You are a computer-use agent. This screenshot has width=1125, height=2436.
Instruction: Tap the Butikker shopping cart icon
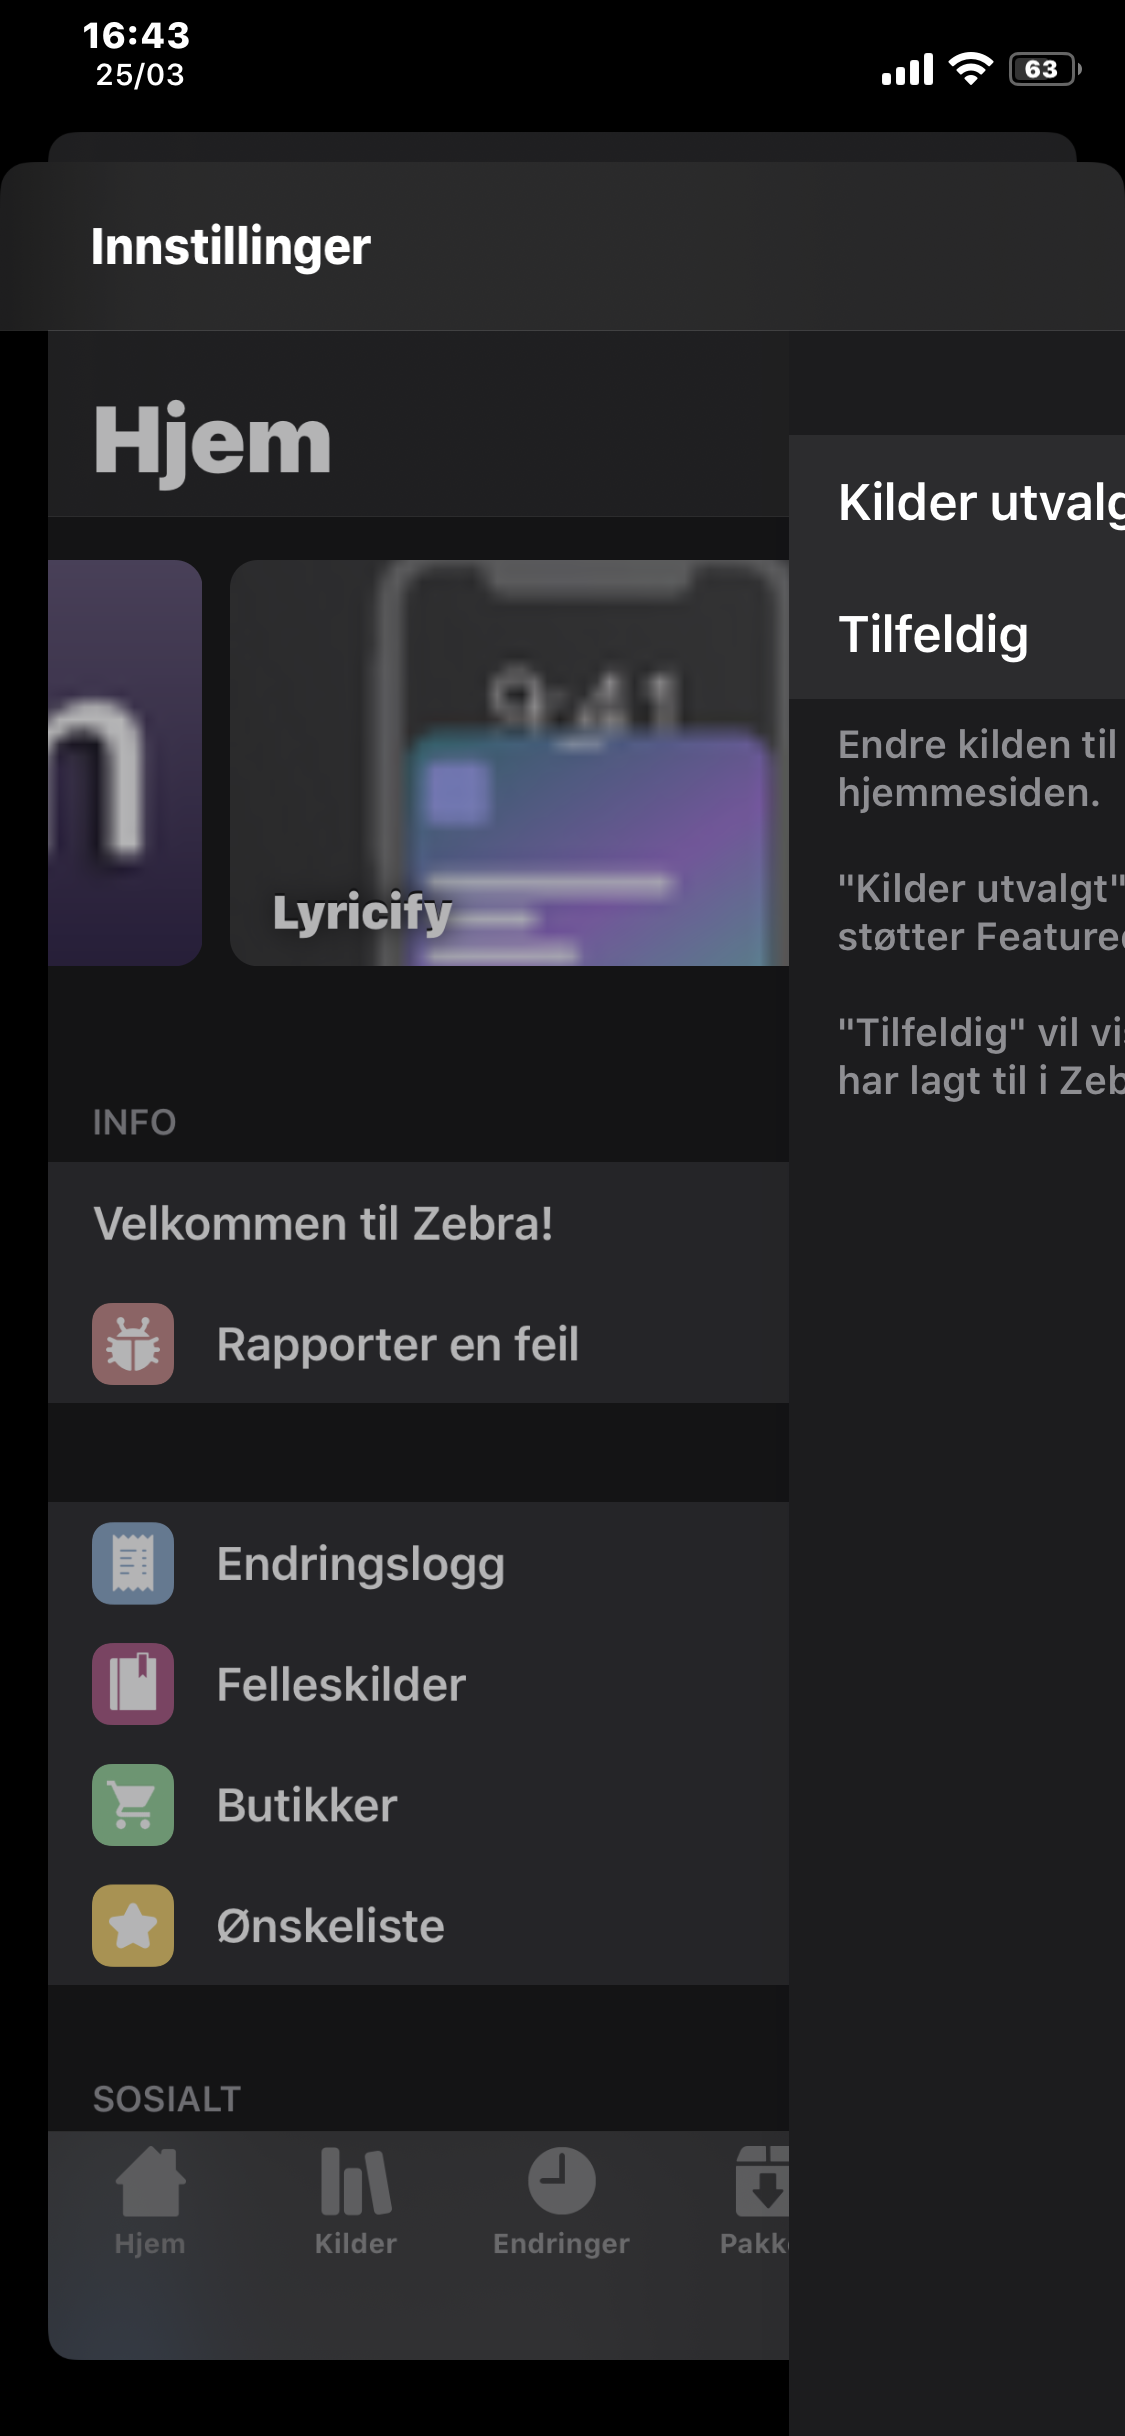coord(133,1805)
